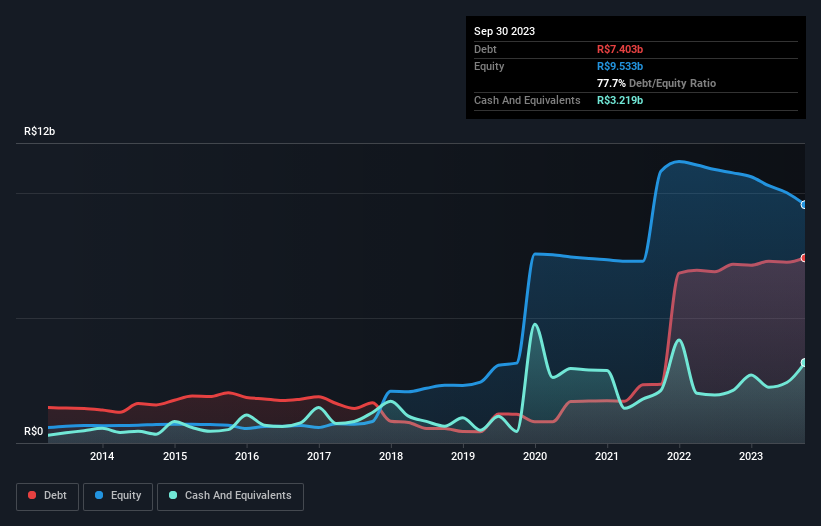Click the red Debt endpoint marker
821x526 pixels.
(x=804, y=258)
